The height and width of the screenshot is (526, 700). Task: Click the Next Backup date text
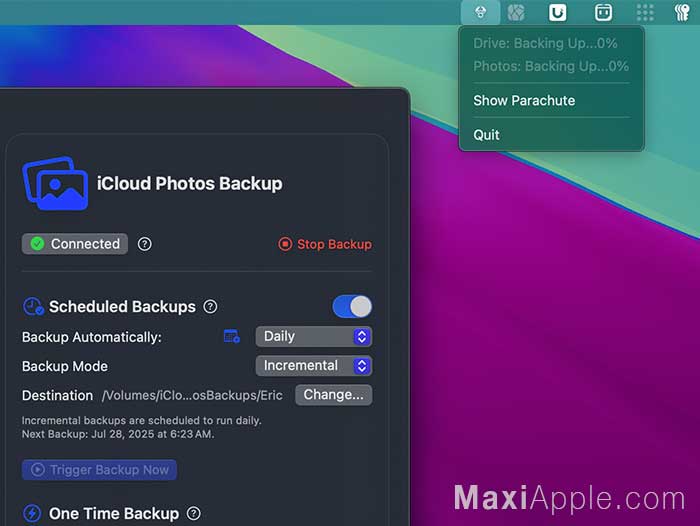click(118, 434)
